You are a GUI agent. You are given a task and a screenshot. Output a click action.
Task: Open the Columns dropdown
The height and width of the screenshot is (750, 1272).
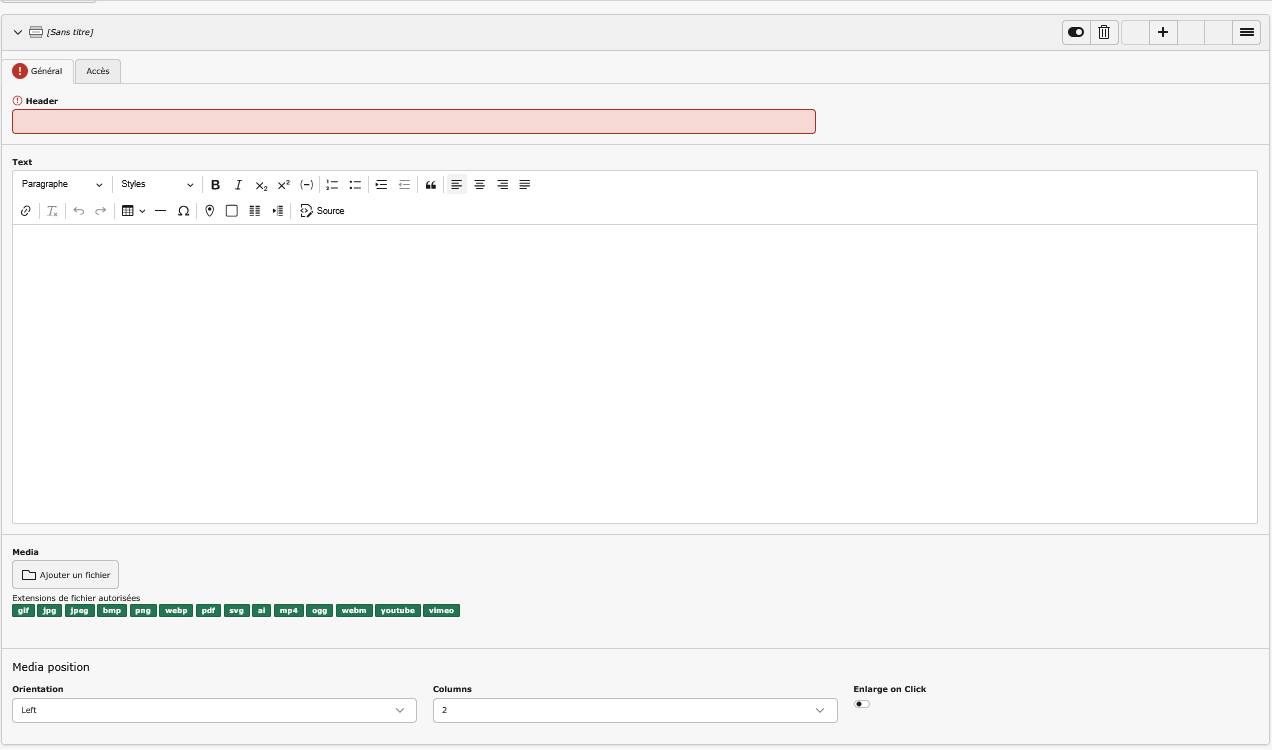point(634,710)
